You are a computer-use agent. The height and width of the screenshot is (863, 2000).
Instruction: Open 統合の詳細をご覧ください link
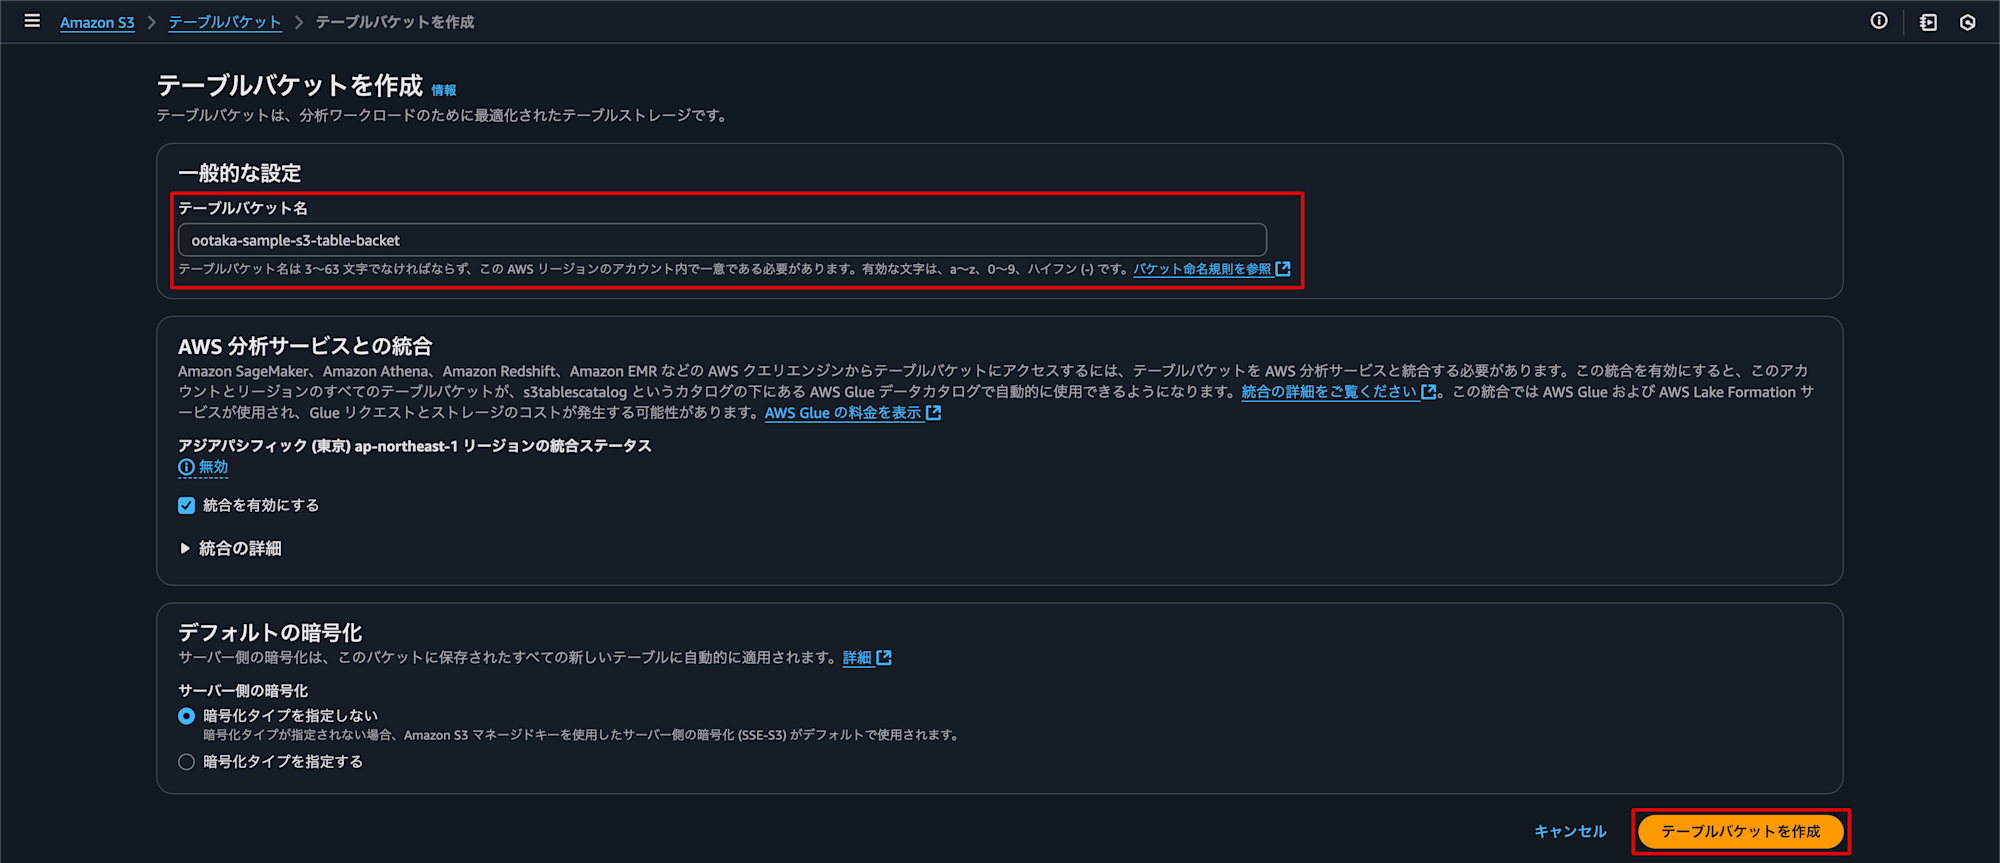[1338, 392]
